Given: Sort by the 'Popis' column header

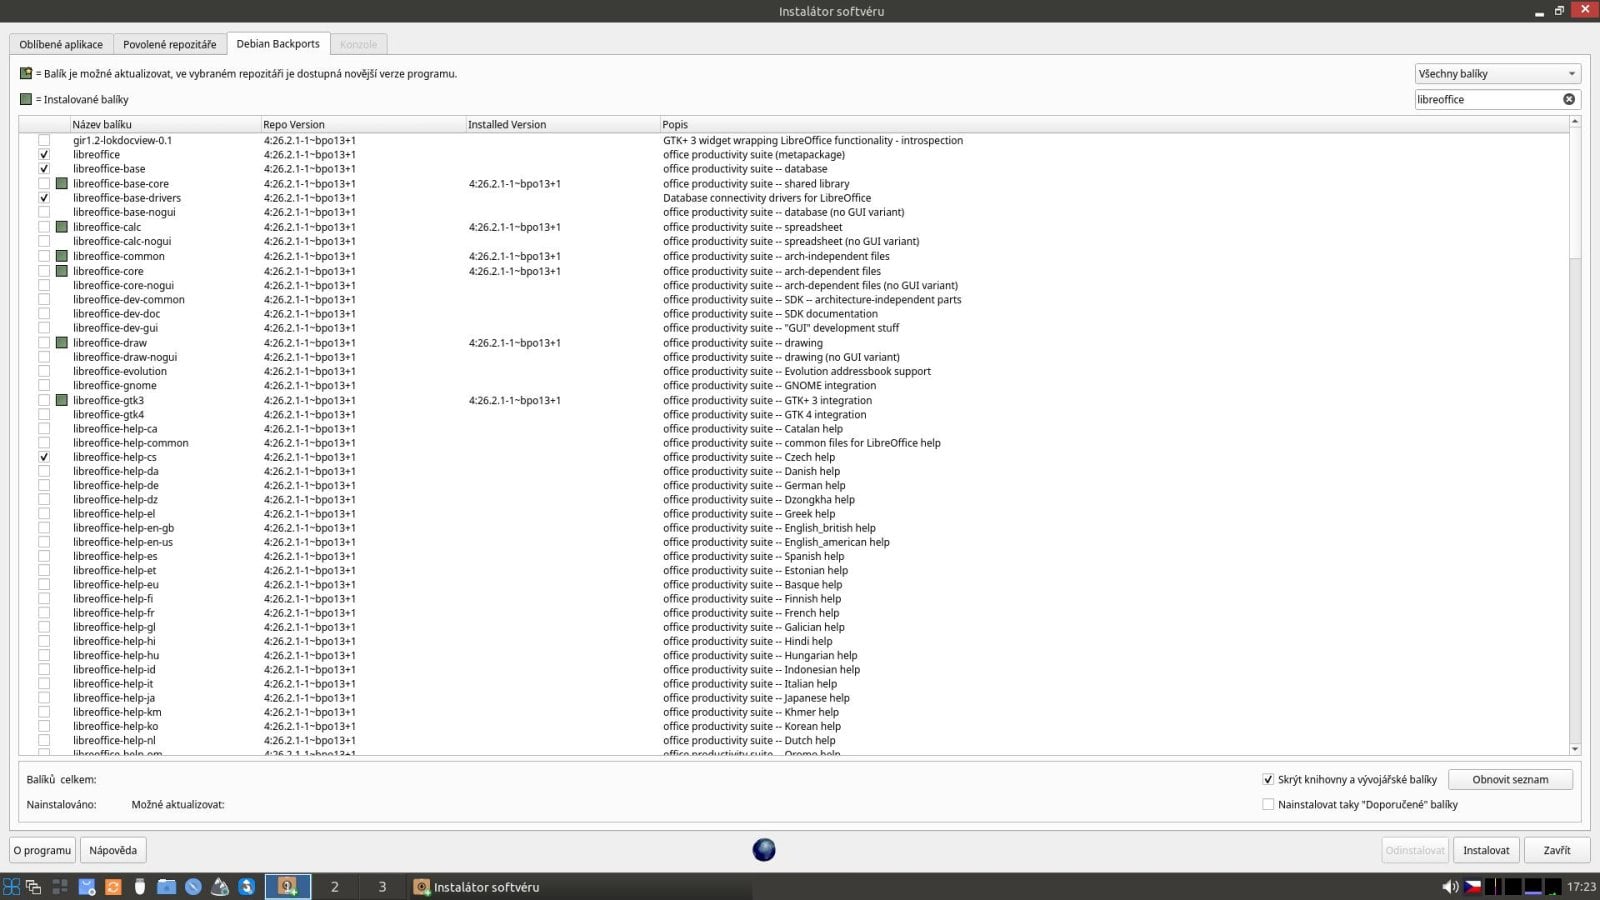Looking at the screenshot, I should click(x=1114, y=124).
